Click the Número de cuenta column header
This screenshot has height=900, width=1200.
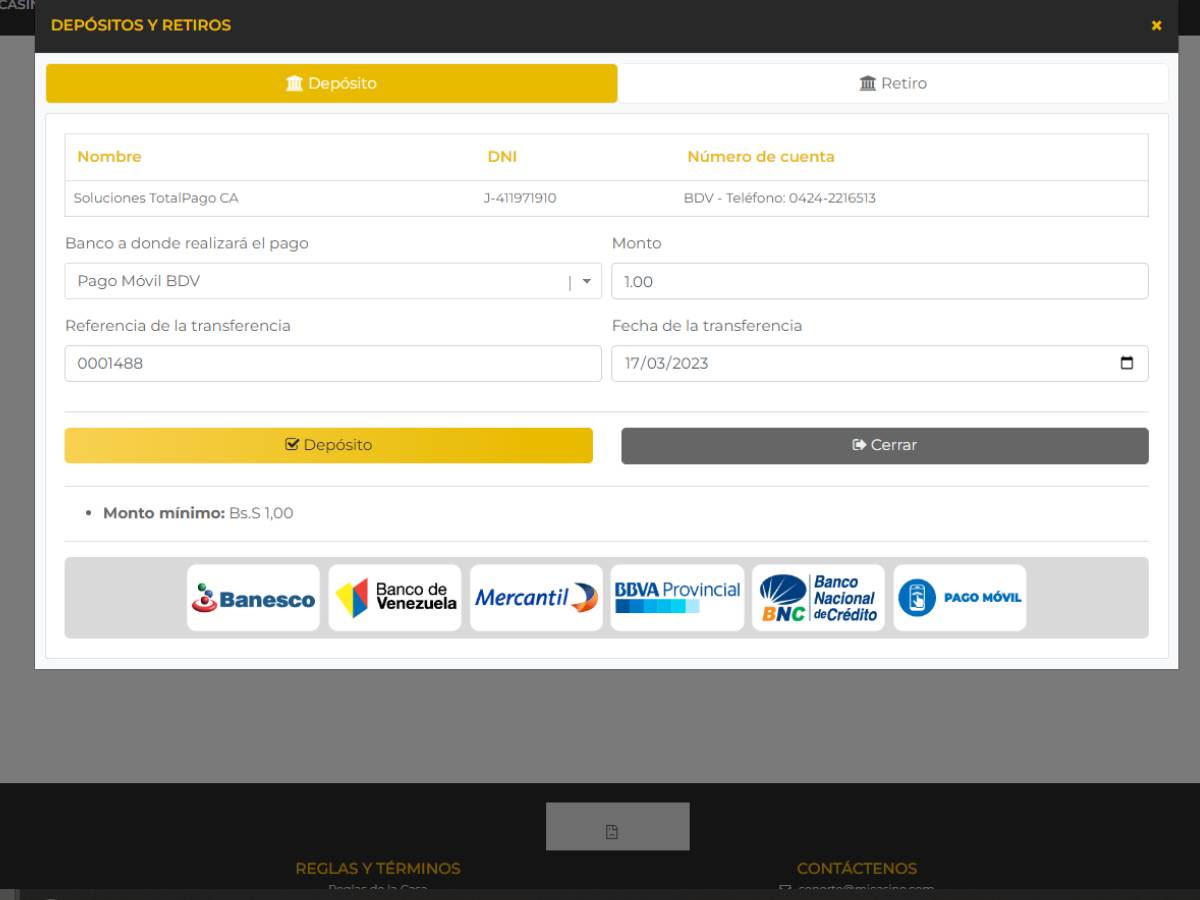(x=760, y=157)
